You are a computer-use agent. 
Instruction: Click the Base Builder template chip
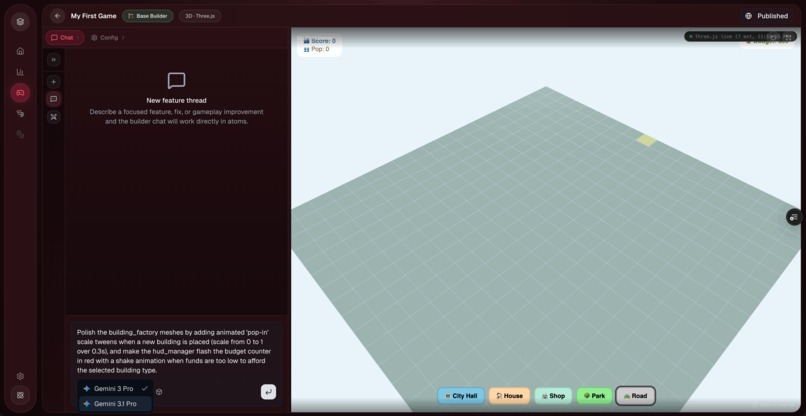click(x=148, y=16)
